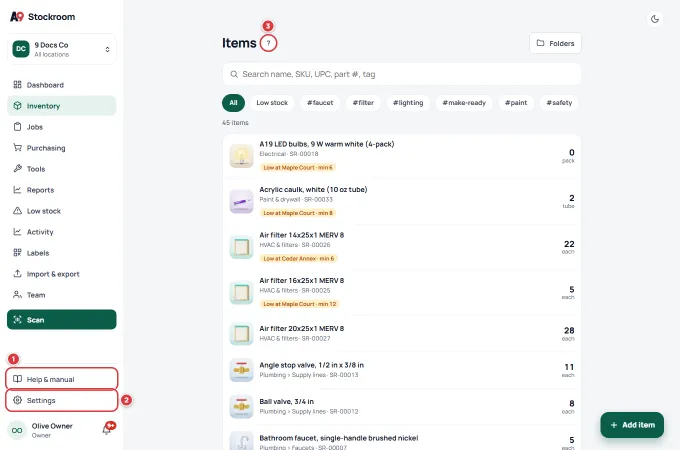680x450 pixels.
Task: Click the search magnifier icon
Action: [x=234, y=74]
